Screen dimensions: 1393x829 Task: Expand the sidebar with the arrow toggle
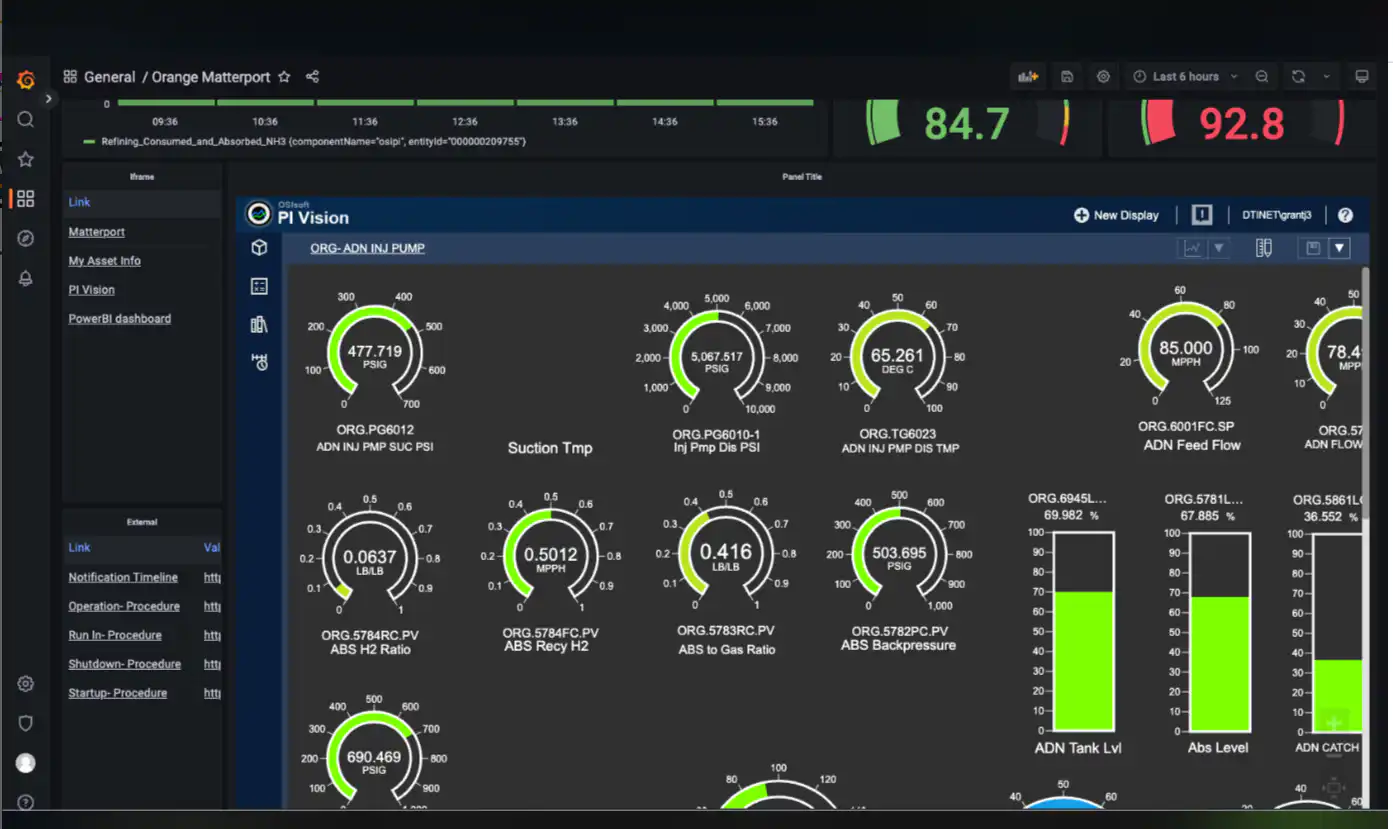point(48,99)
